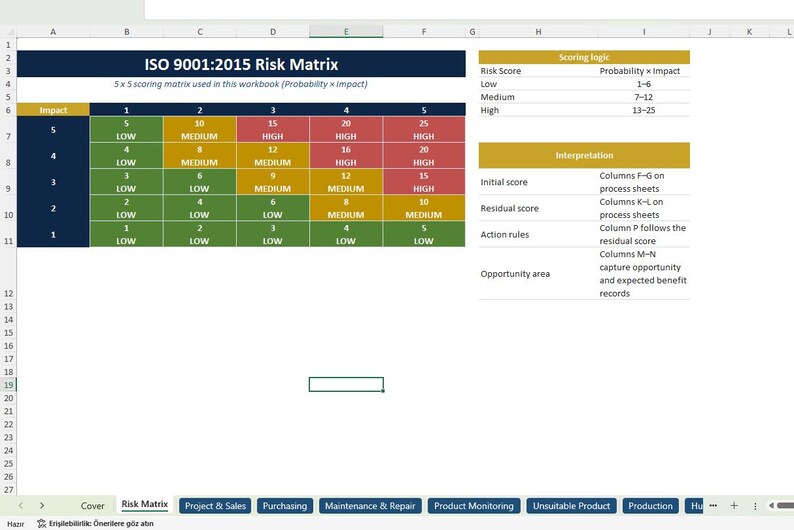This screenshot has width=794, height=530.
Task: Click the 'Residual score' label cell
Action: pos(538,208)
